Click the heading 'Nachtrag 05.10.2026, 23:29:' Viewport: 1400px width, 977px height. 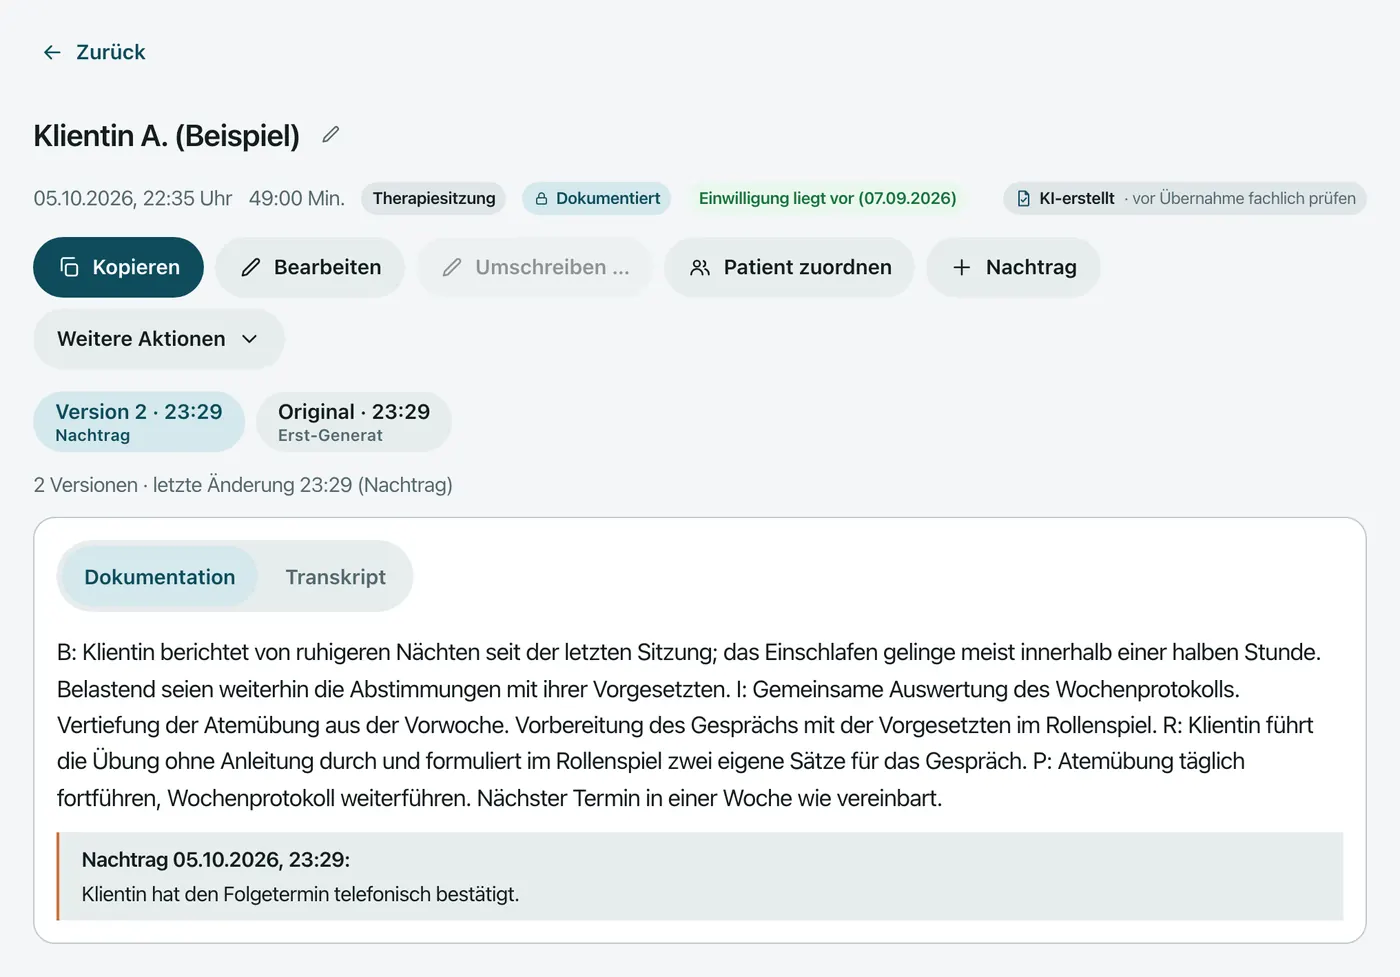coord(216,860)
